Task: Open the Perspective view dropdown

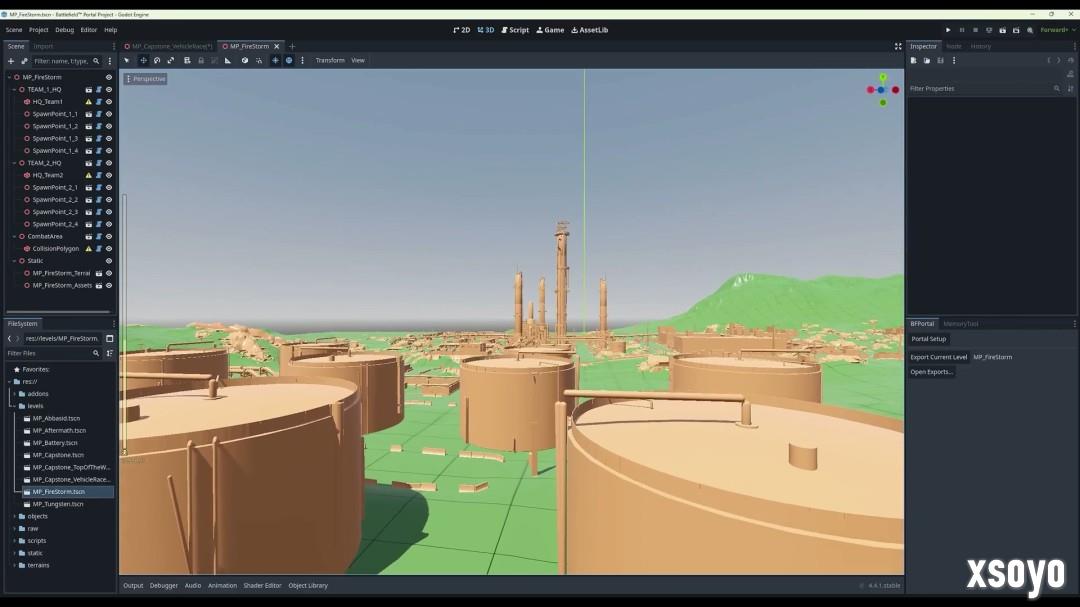Action: pos(146,79)
